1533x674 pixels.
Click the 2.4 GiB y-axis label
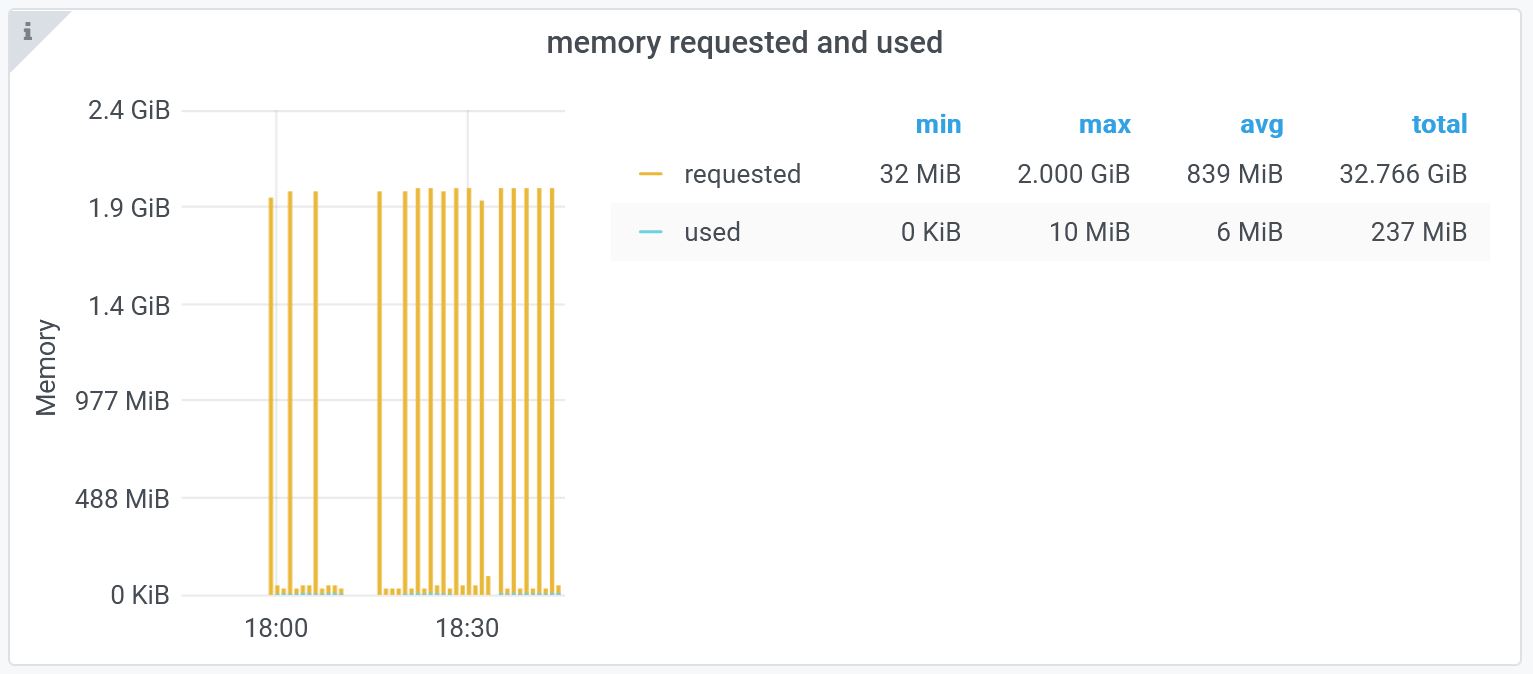click(129, 111)
